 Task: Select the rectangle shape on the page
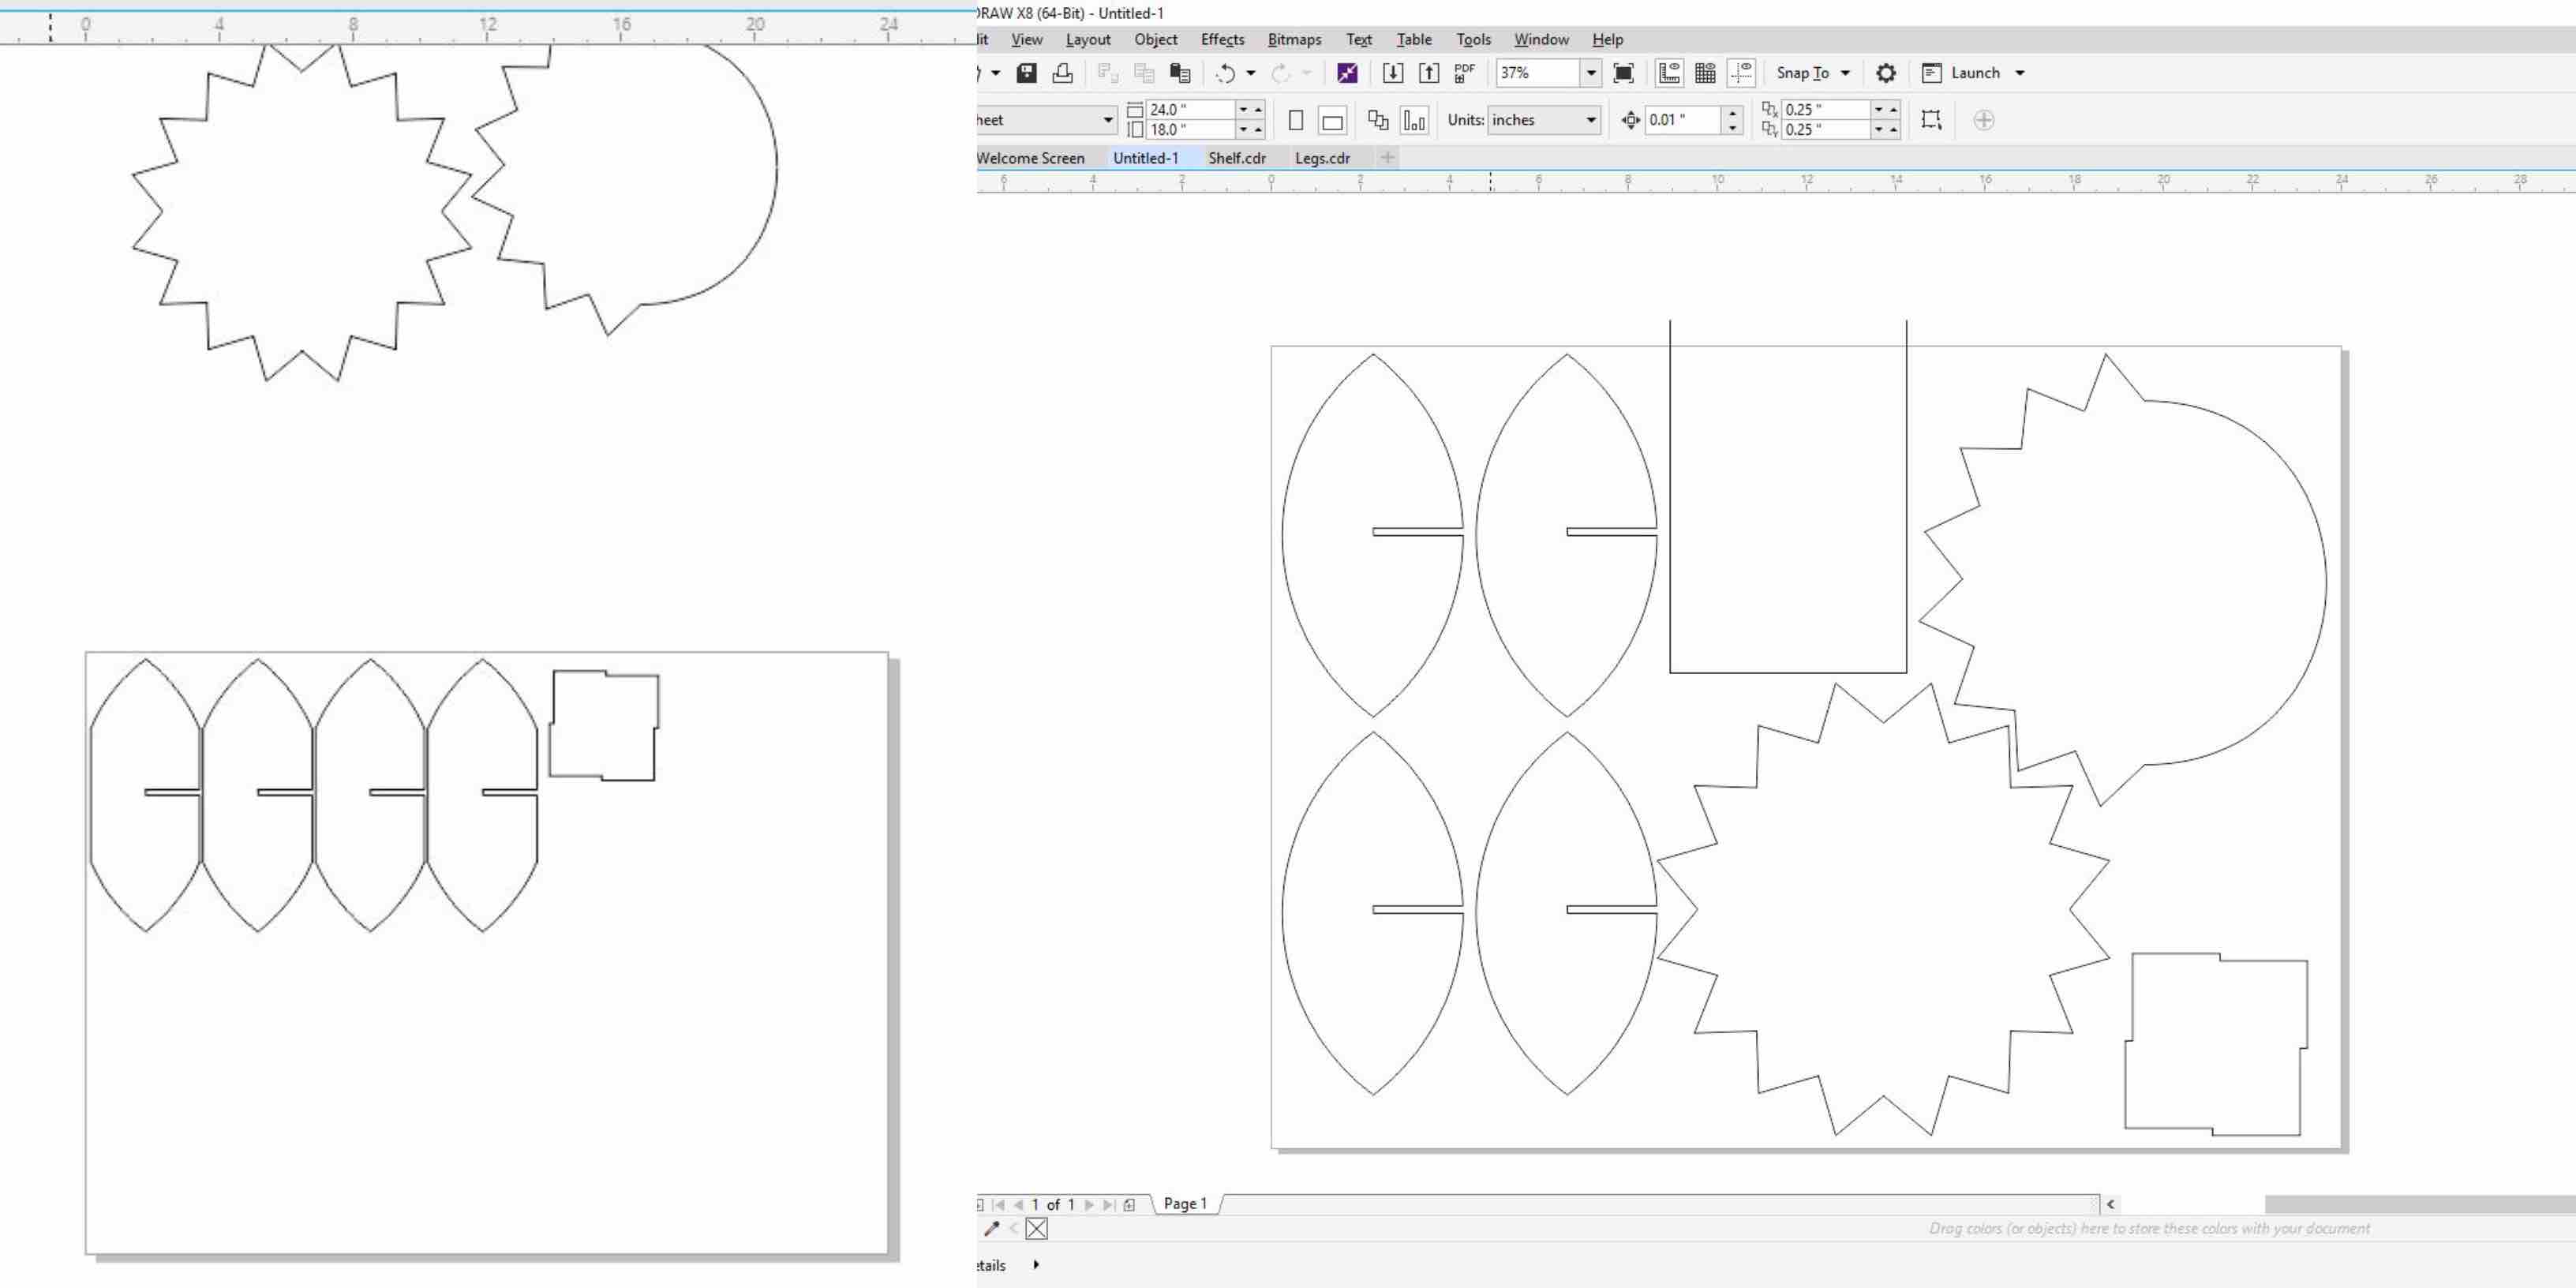[x=1788, y=496]
